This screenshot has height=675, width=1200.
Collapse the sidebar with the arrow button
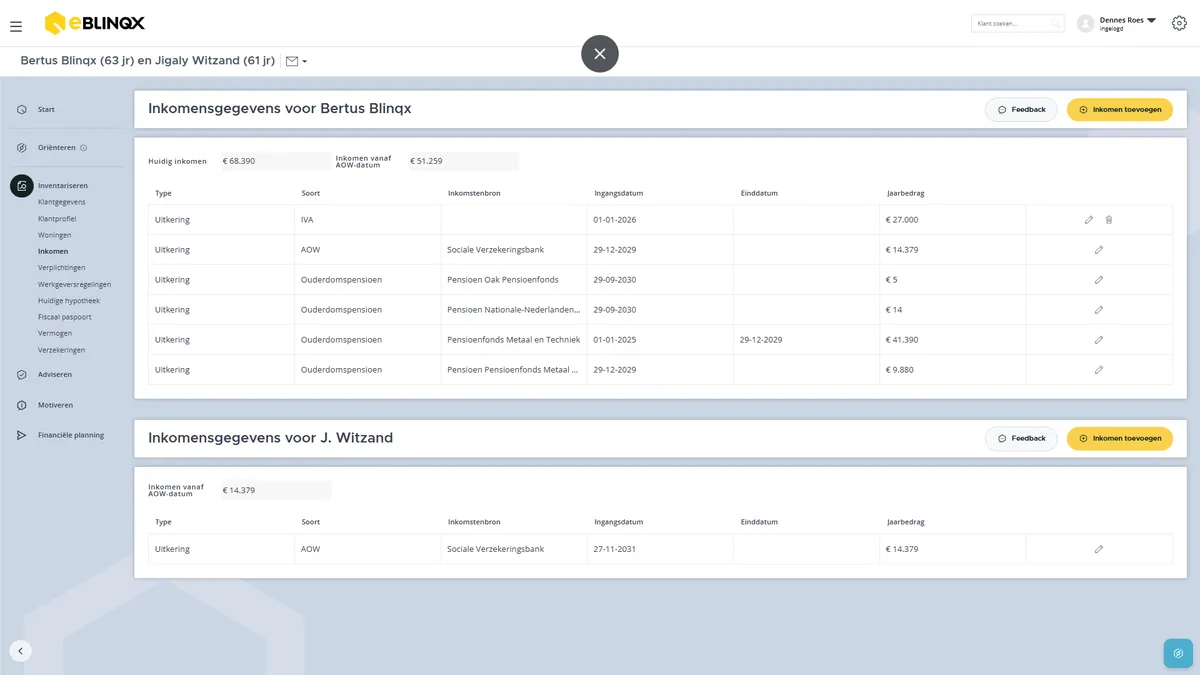click(x=21, y=651)
